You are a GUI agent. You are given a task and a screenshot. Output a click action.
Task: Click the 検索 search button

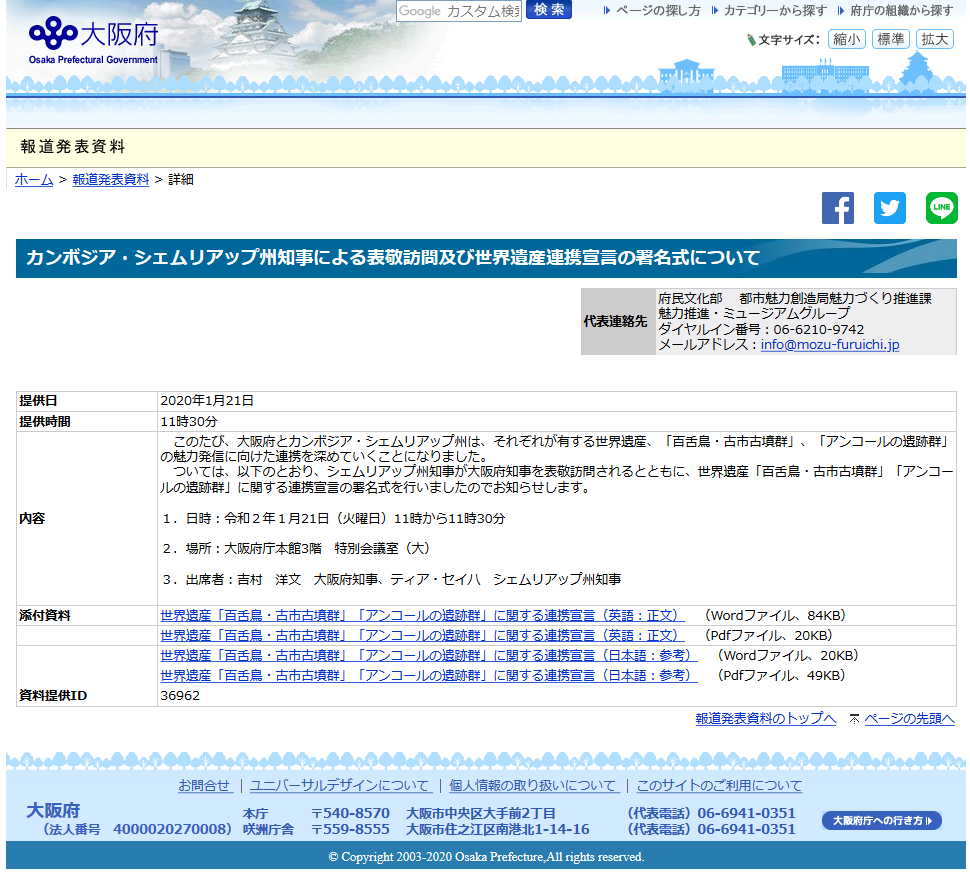(x=548, y=10)
